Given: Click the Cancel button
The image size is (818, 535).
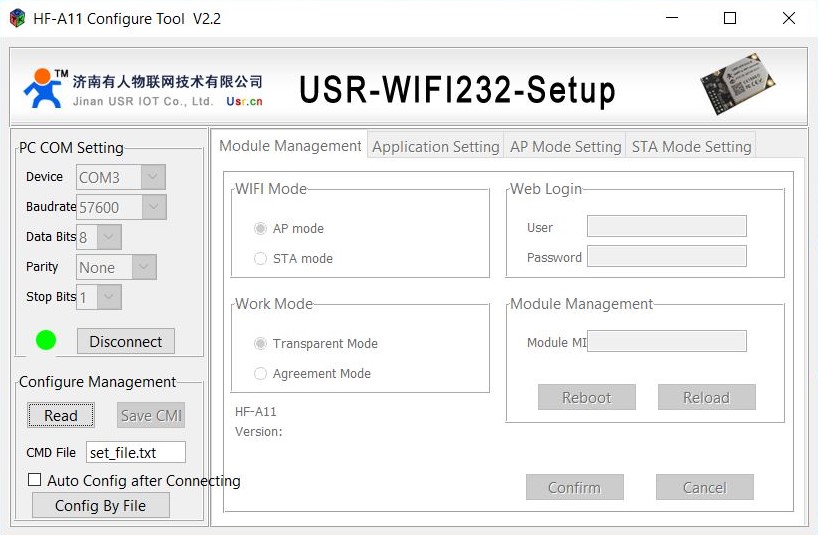Looking at the screenshot, I should pos(705,487).
